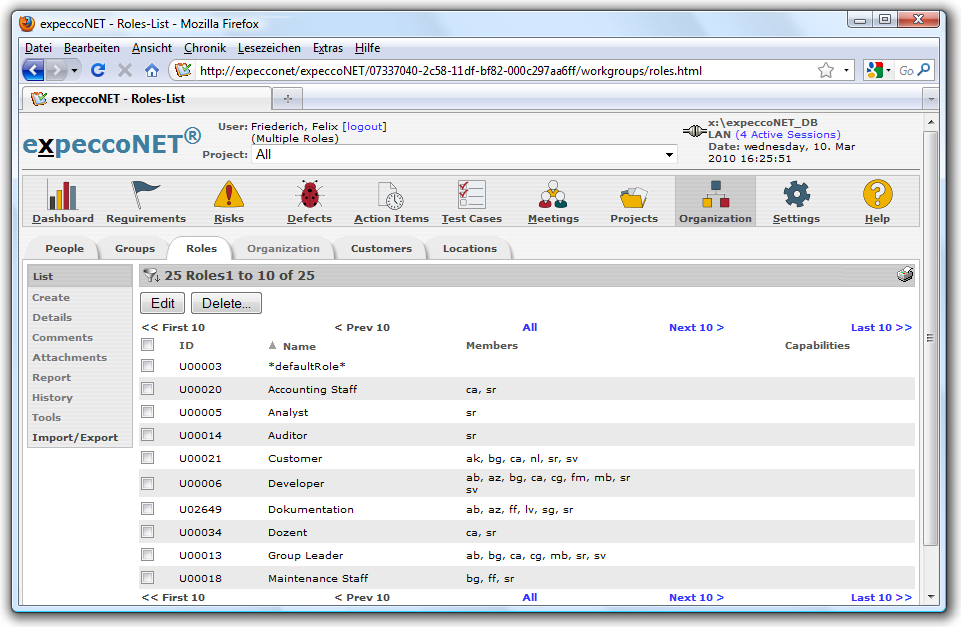Toggle the select-all checkbox in header row
Screen dimensions: 961x627
click(x=148, y=345)
